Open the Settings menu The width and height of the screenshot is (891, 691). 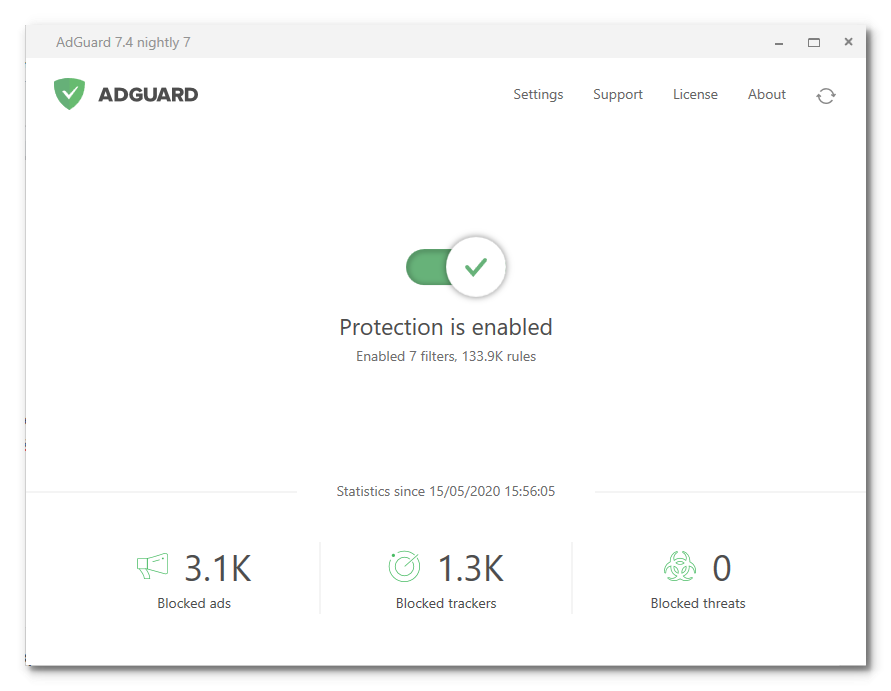pyautogui.click(x=538, y=94)
